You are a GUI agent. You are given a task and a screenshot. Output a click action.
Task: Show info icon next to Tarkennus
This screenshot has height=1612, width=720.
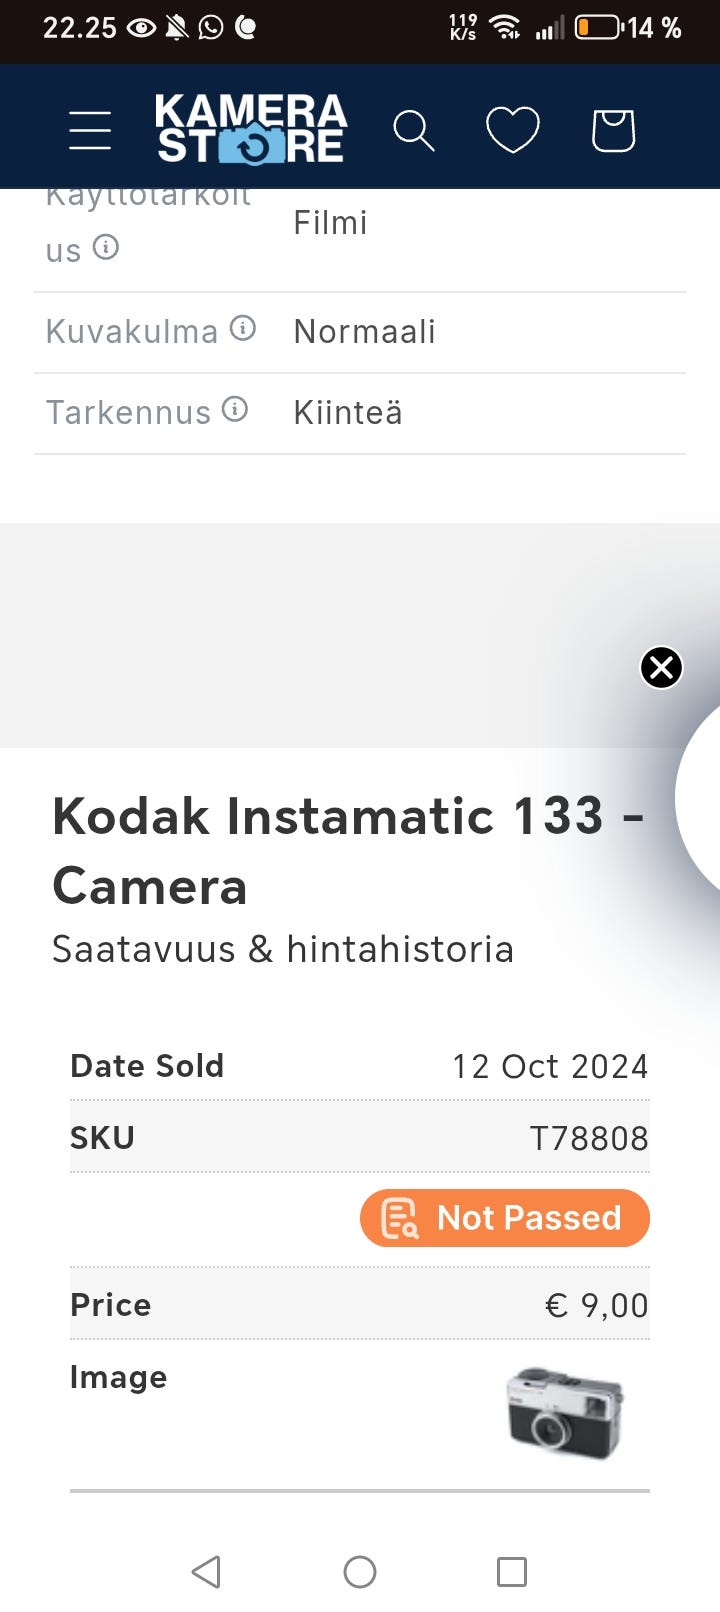click(x=235, y=409)
